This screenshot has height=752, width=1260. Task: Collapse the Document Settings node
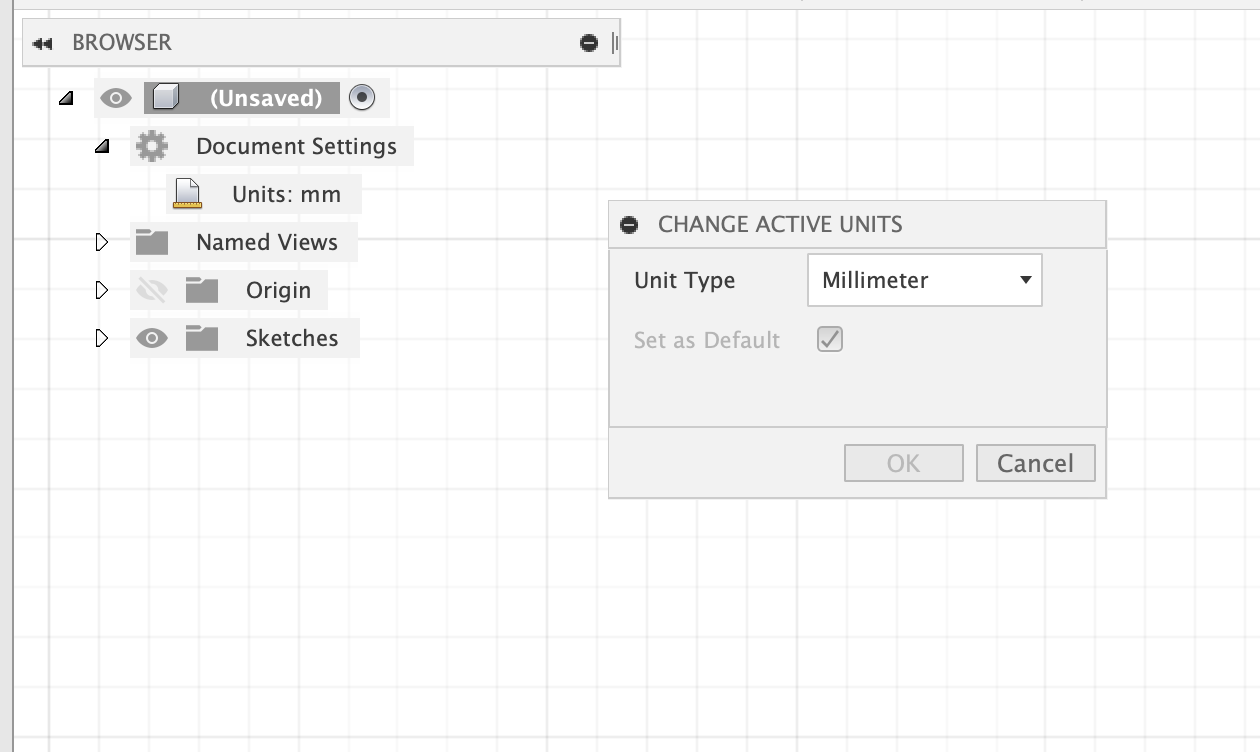click(x=101, y=147)
